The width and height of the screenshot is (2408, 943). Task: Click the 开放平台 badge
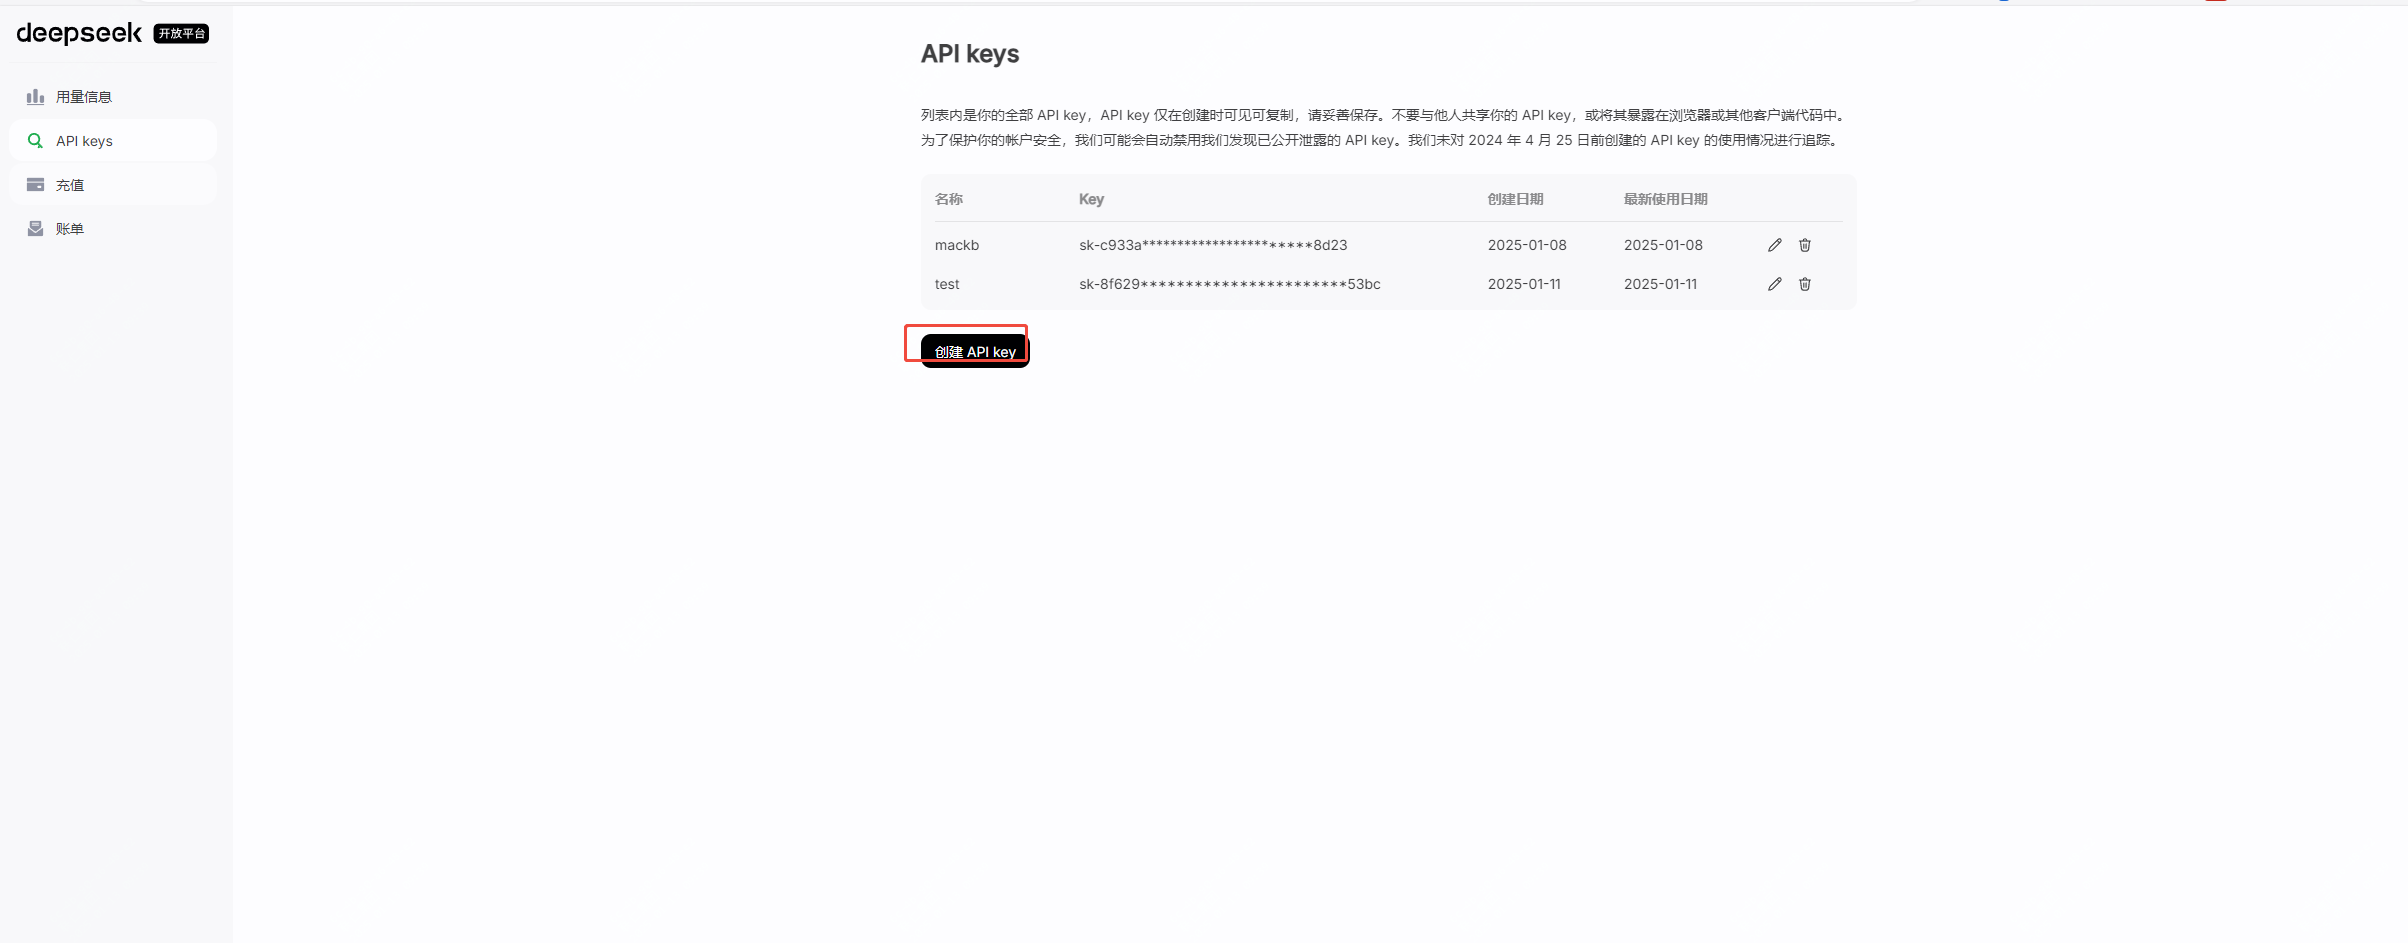(x=181, y=34)
